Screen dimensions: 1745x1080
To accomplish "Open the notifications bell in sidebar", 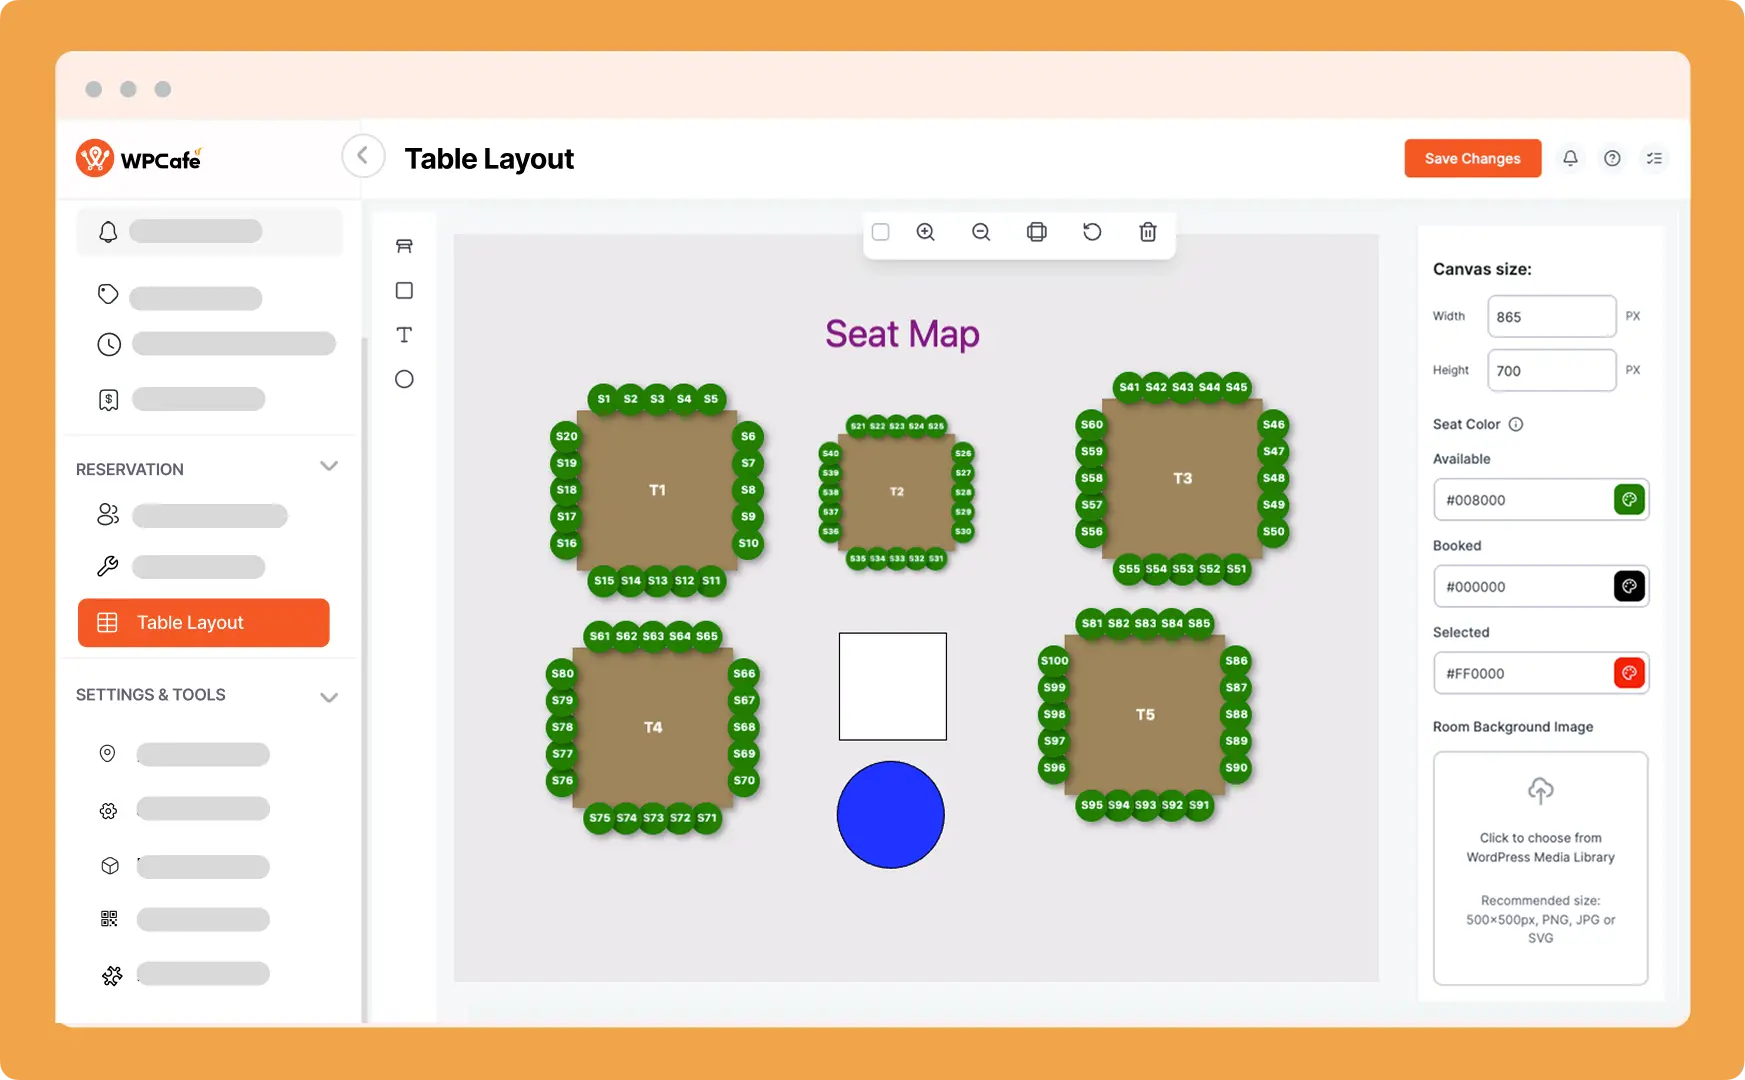I will [x=108, y=232].
